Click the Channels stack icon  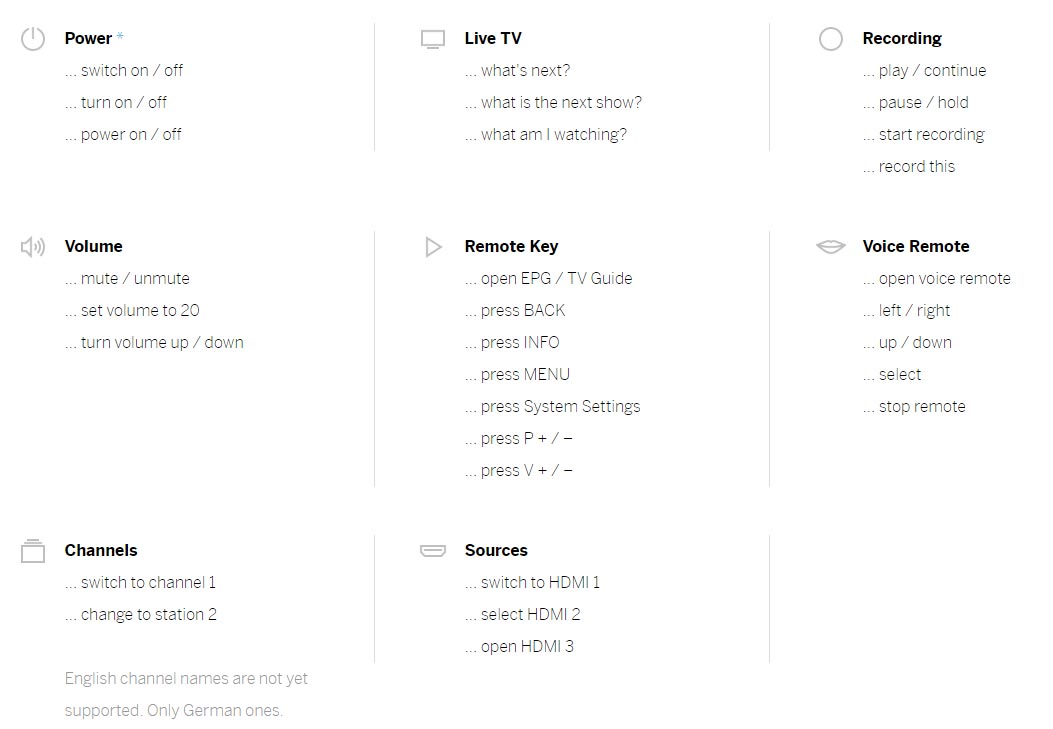click(33, 551)
